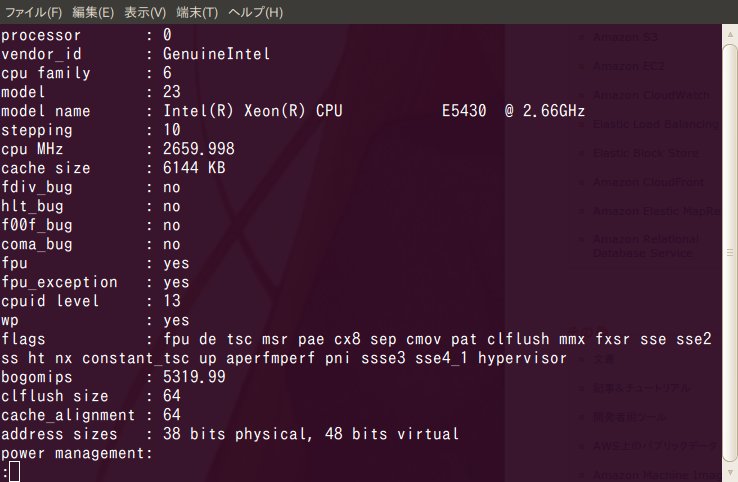Click the 'hypervisor' flag text
Screen dimensions: 738x482
pyautogui.click(x=522, y=359)
